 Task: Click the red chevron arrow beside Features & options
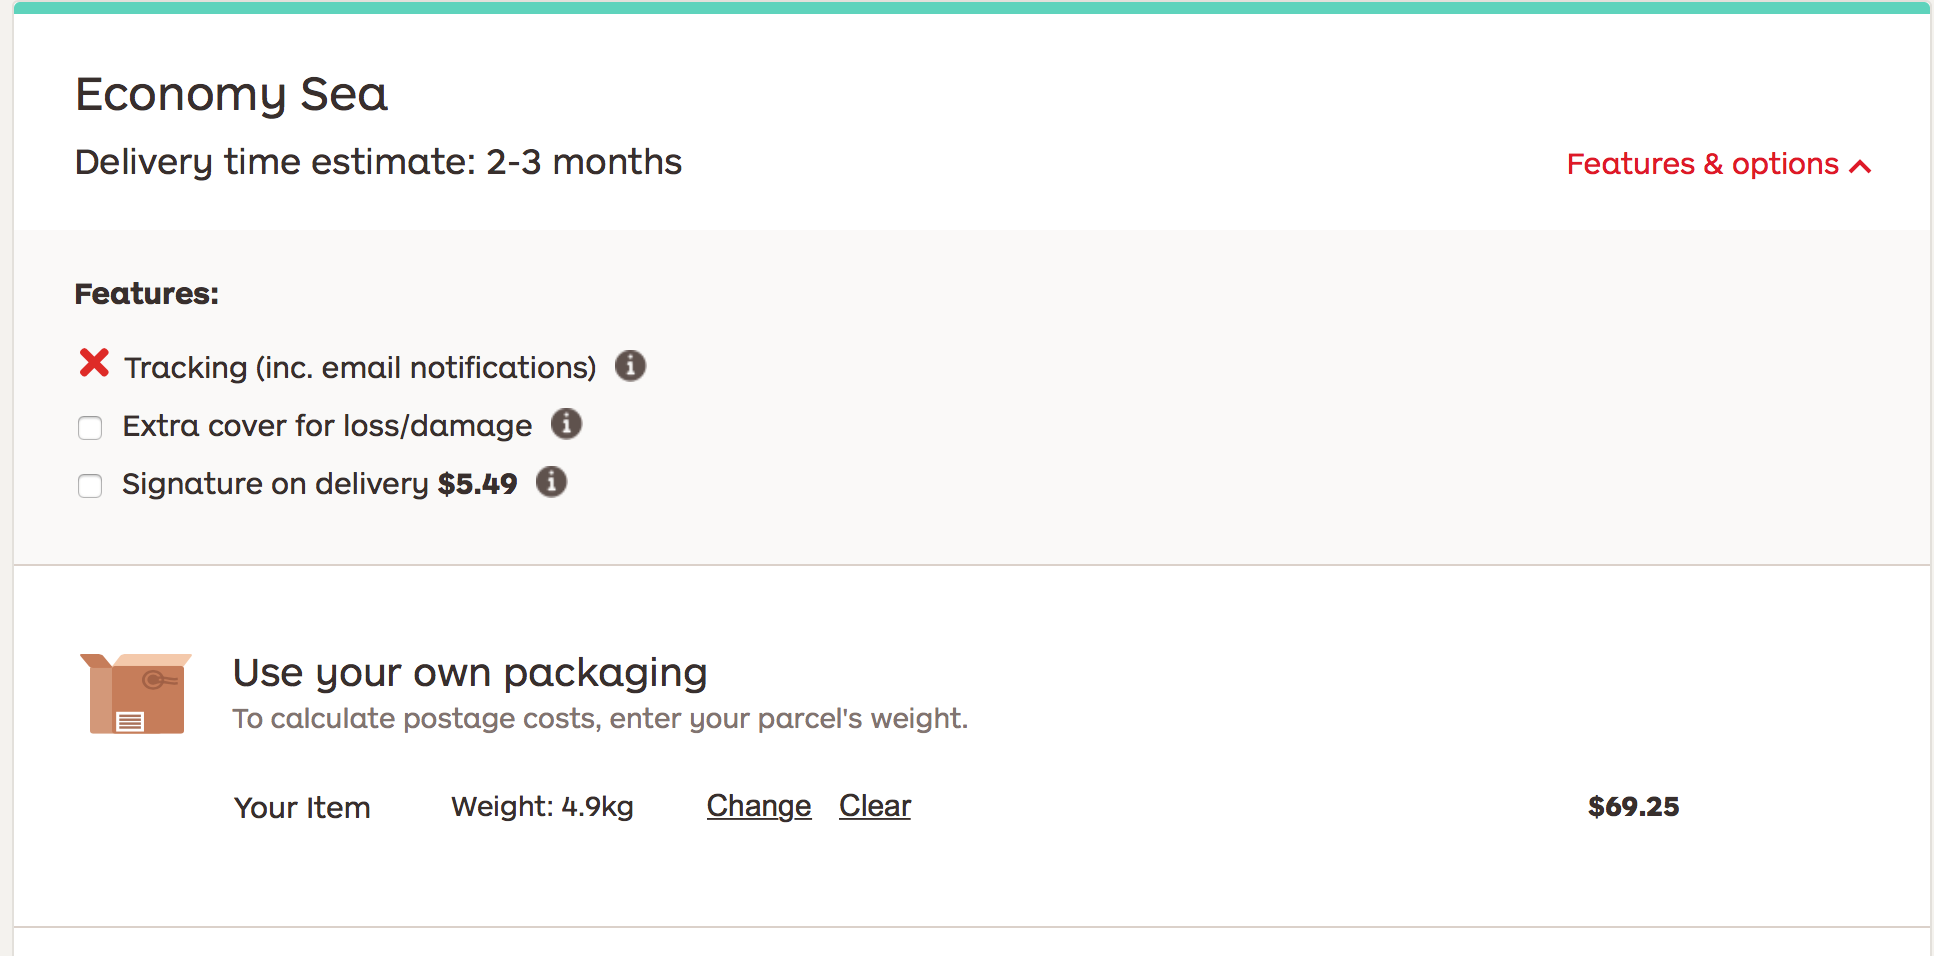point(1860,166)
